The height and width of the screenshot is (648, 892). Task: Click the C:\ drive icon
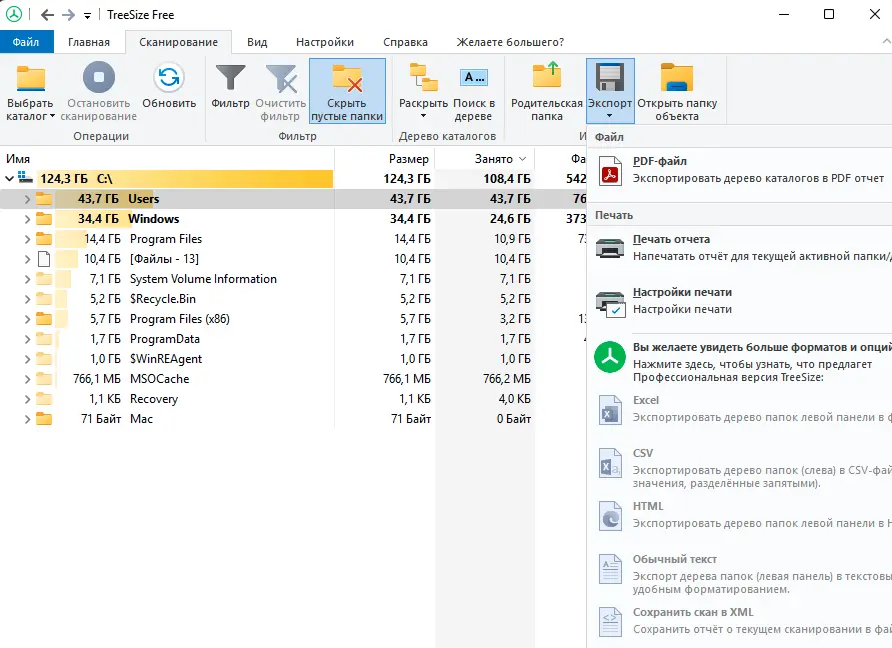point(26,178)
